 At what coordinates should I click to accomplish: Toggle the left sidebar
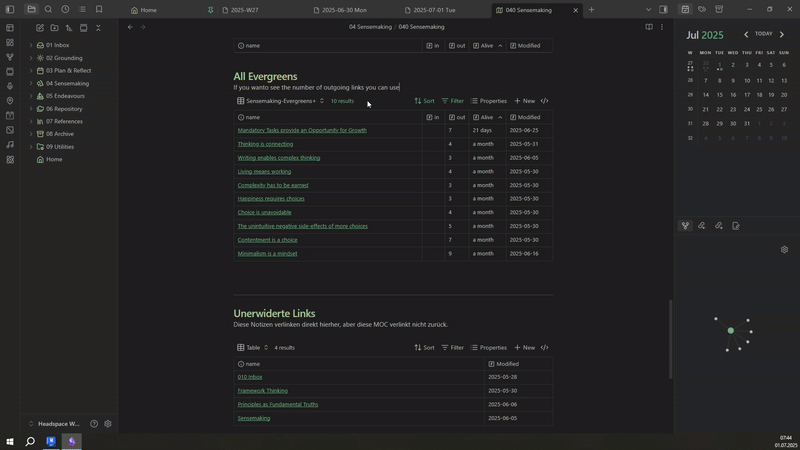point(10,9)
